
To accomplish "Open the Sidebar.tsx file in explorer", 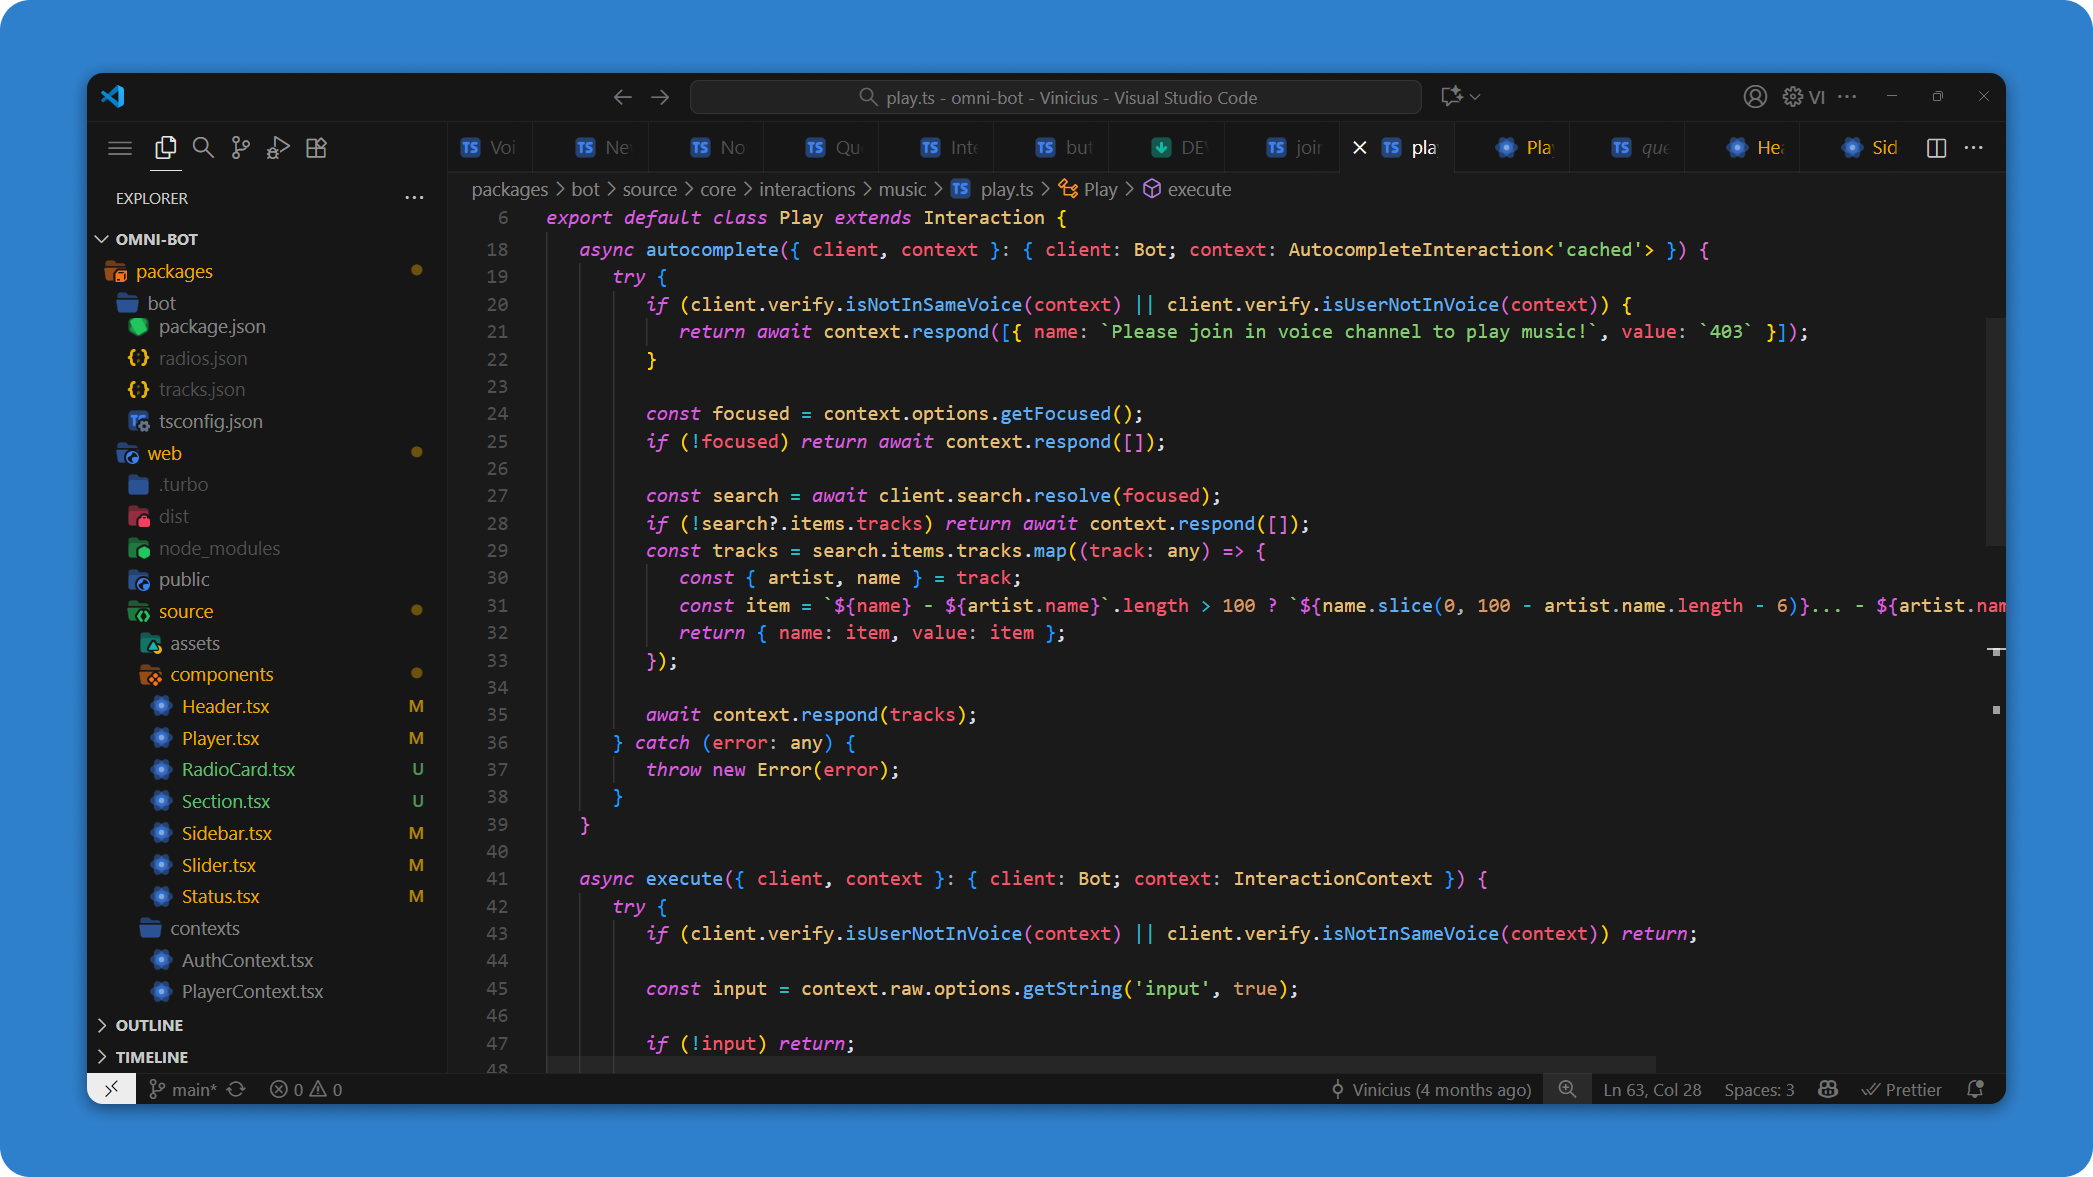I will point(227,833).
